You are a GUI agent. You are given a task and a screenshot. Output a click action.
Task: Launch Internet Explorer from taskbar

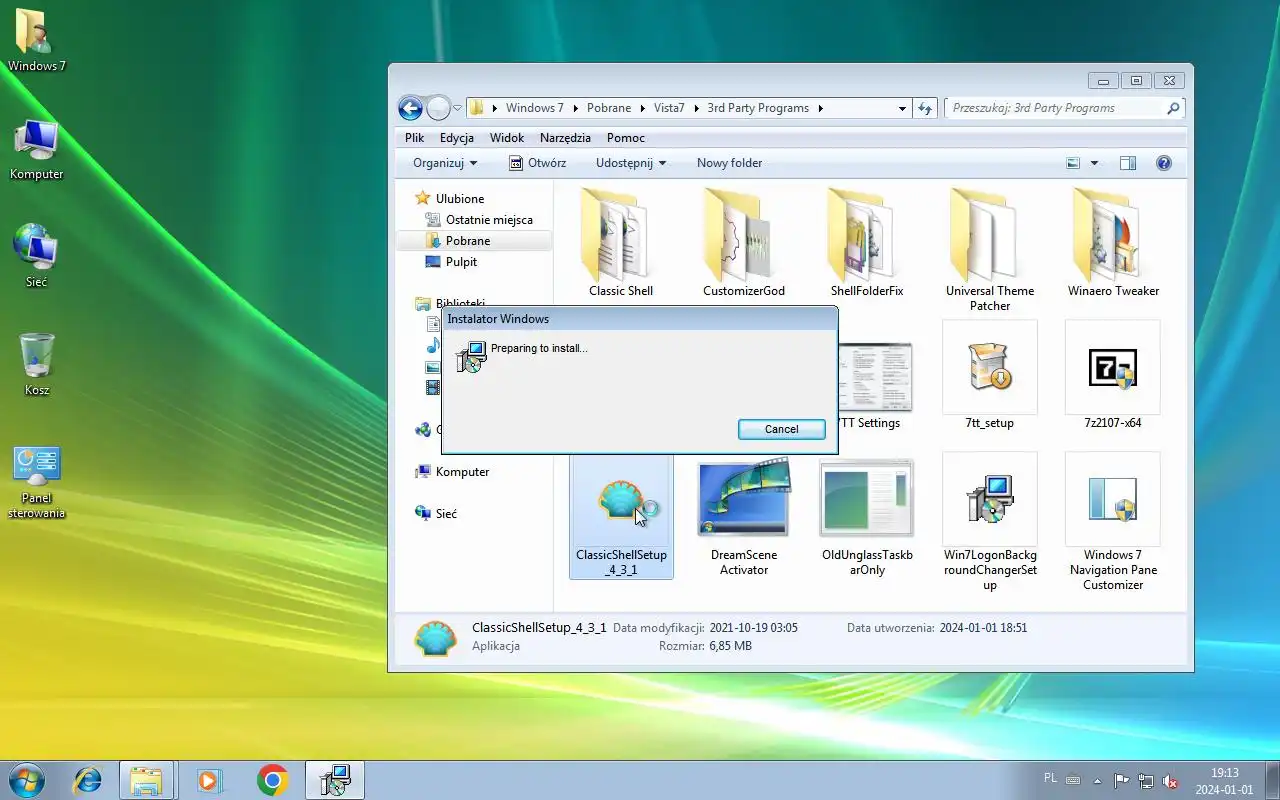[88, 780]
